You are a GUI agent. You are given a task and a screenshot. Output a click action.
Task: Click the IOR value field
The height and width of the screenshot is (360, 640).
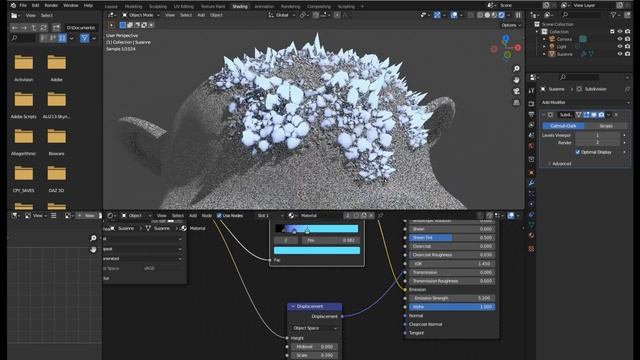coord(452,264)
